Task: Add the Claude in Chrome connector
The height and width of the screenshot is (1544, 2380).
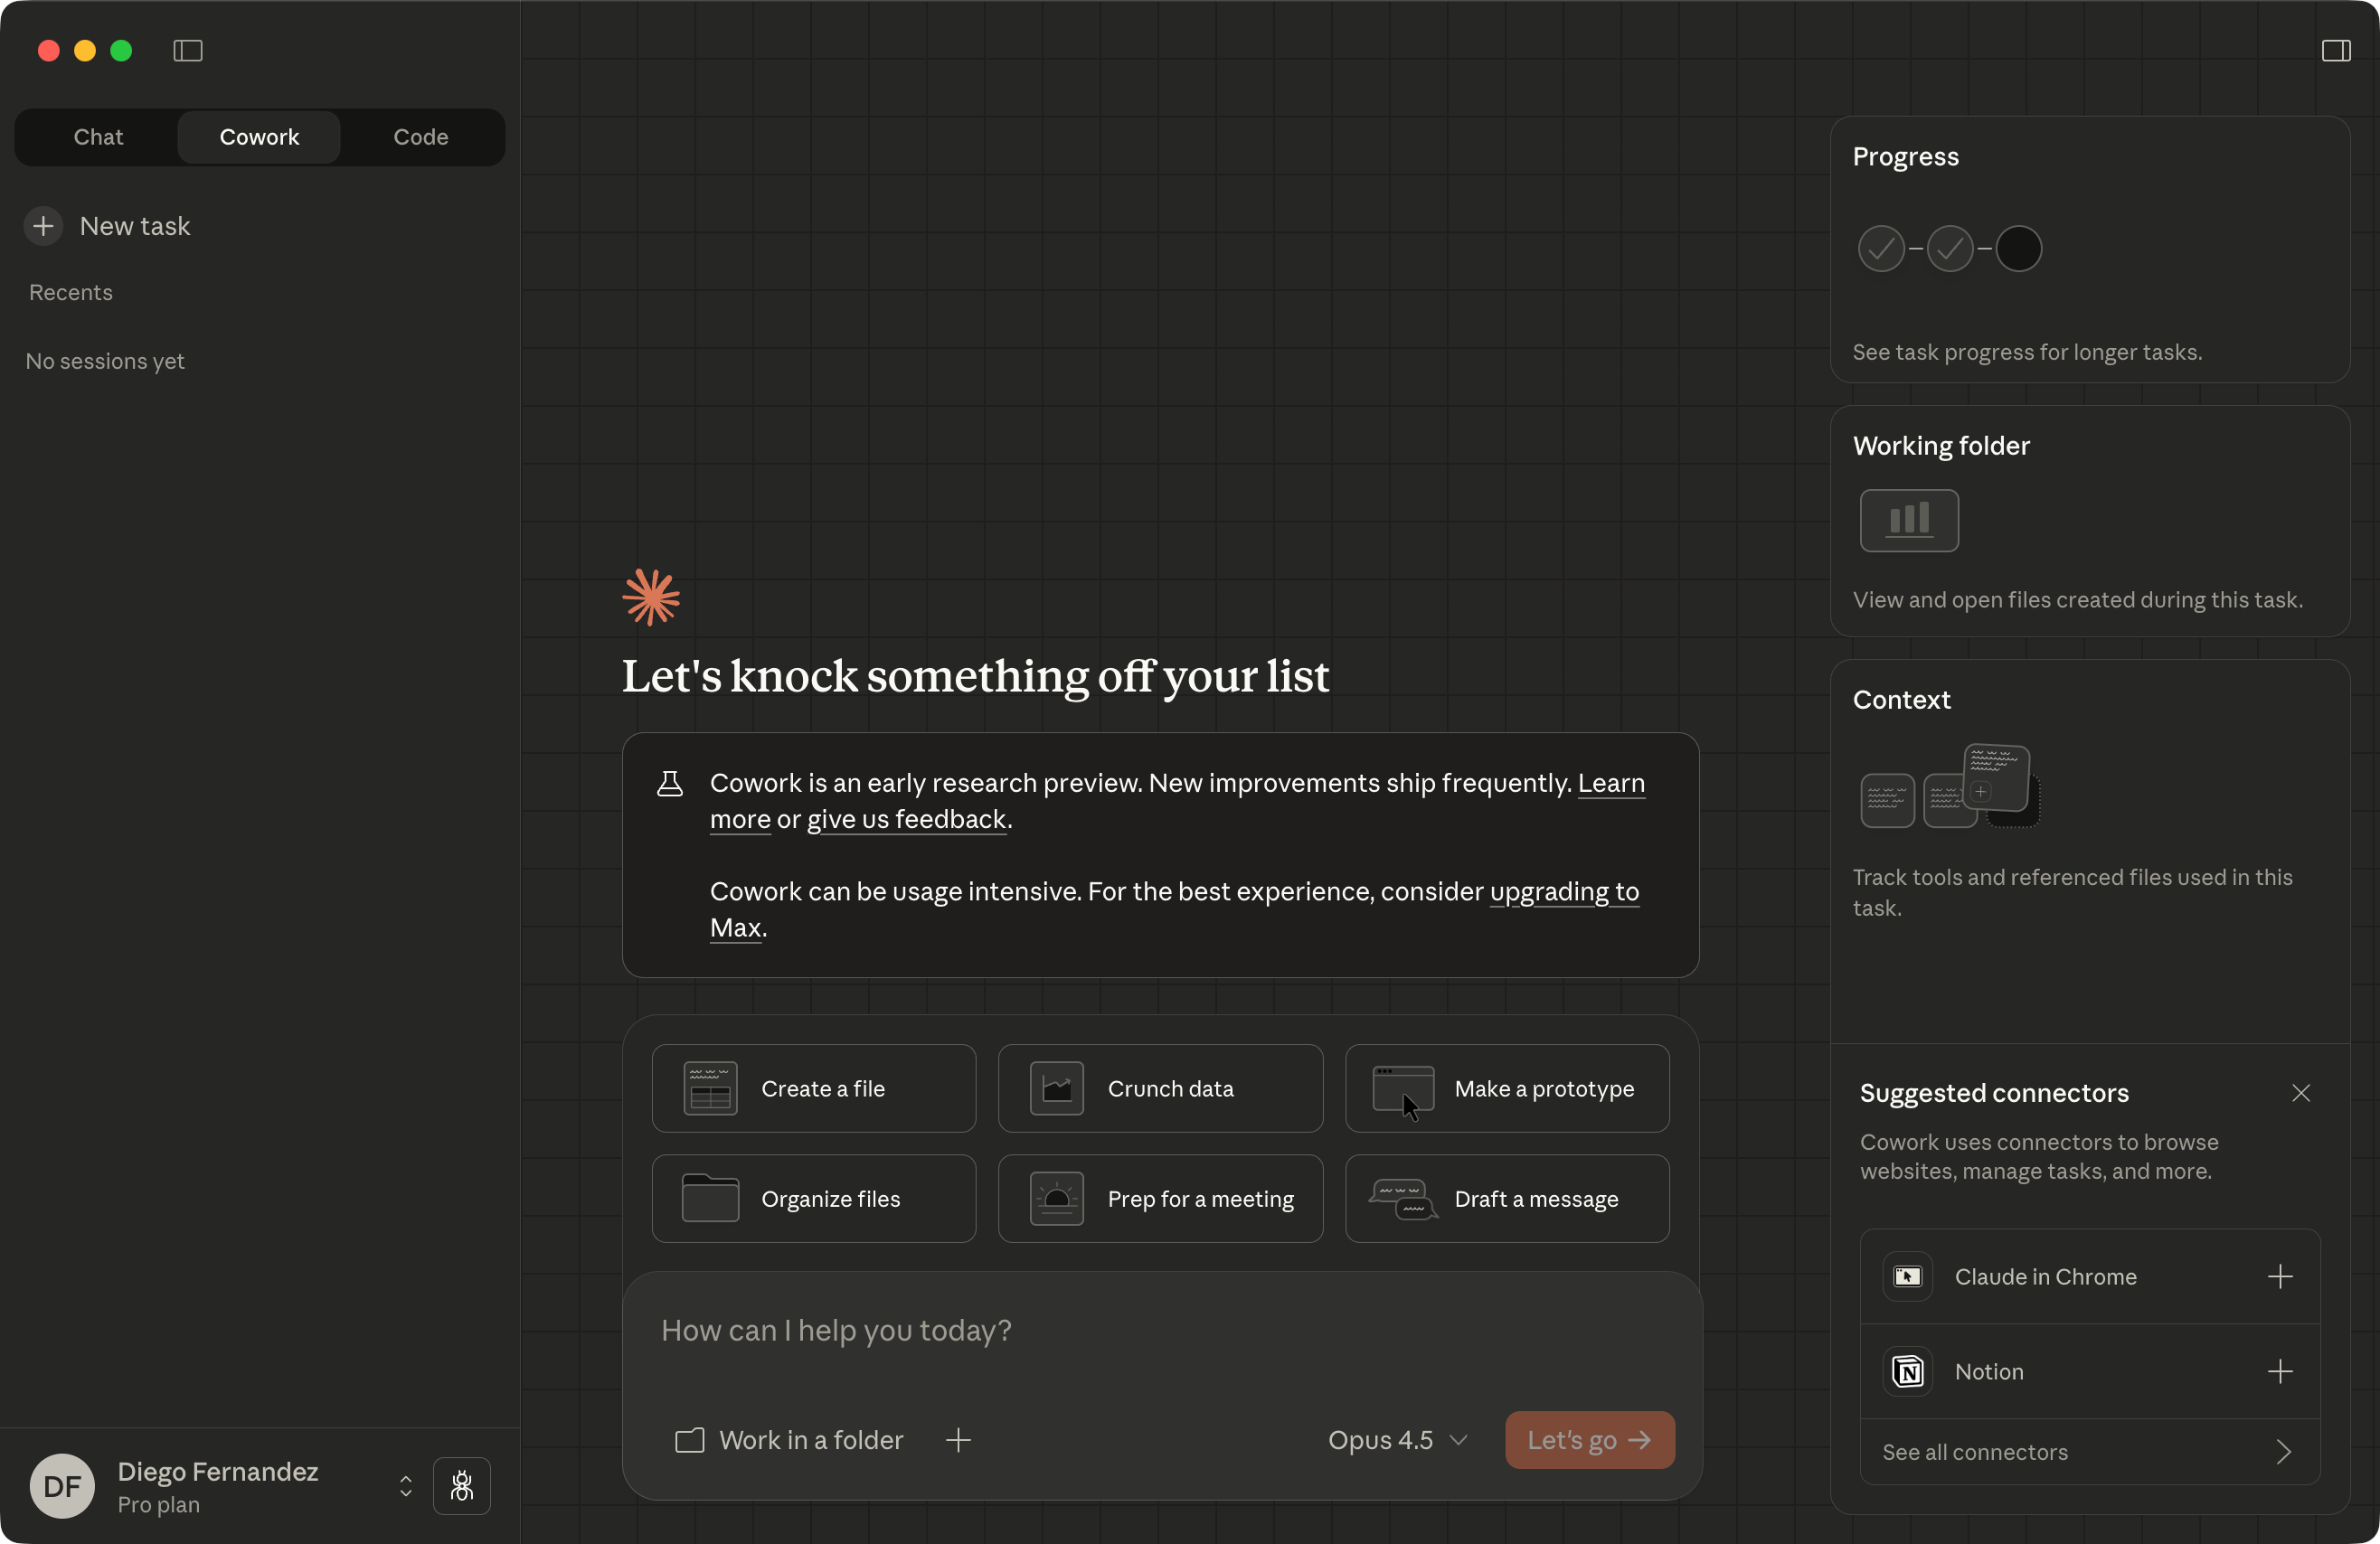Action: (x=2280, y=1276)
